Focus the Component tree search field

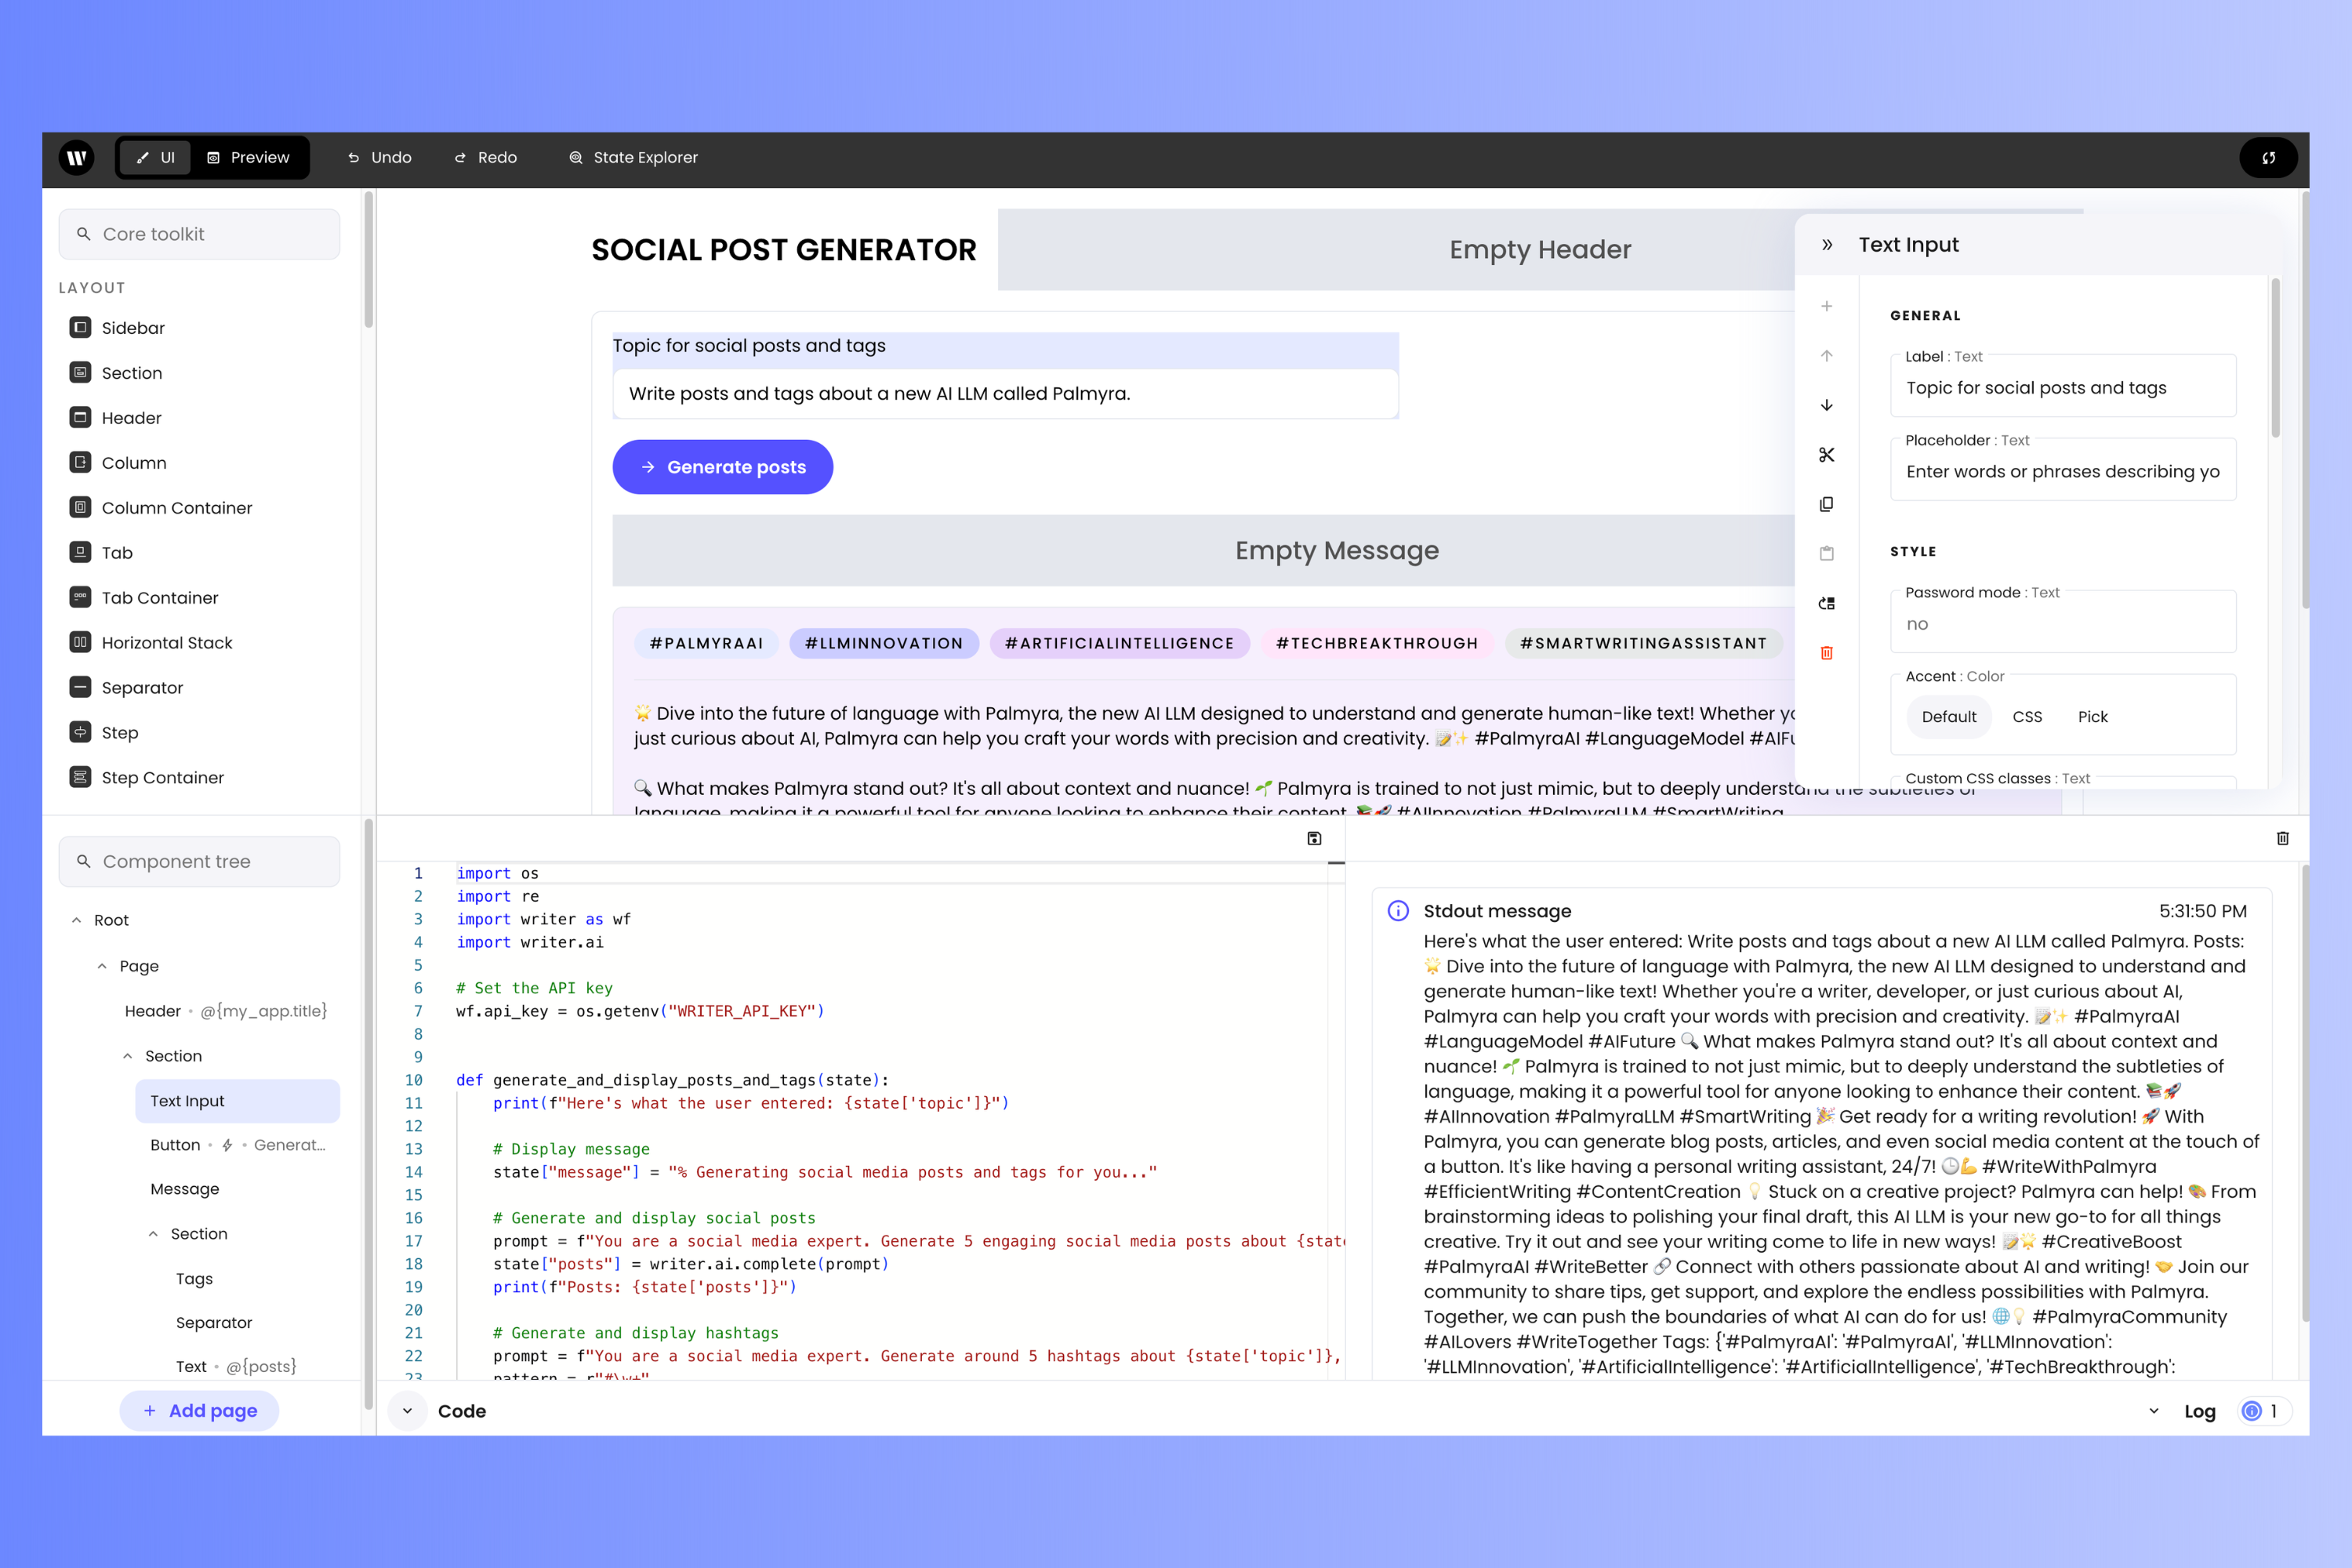coord(199,862)
